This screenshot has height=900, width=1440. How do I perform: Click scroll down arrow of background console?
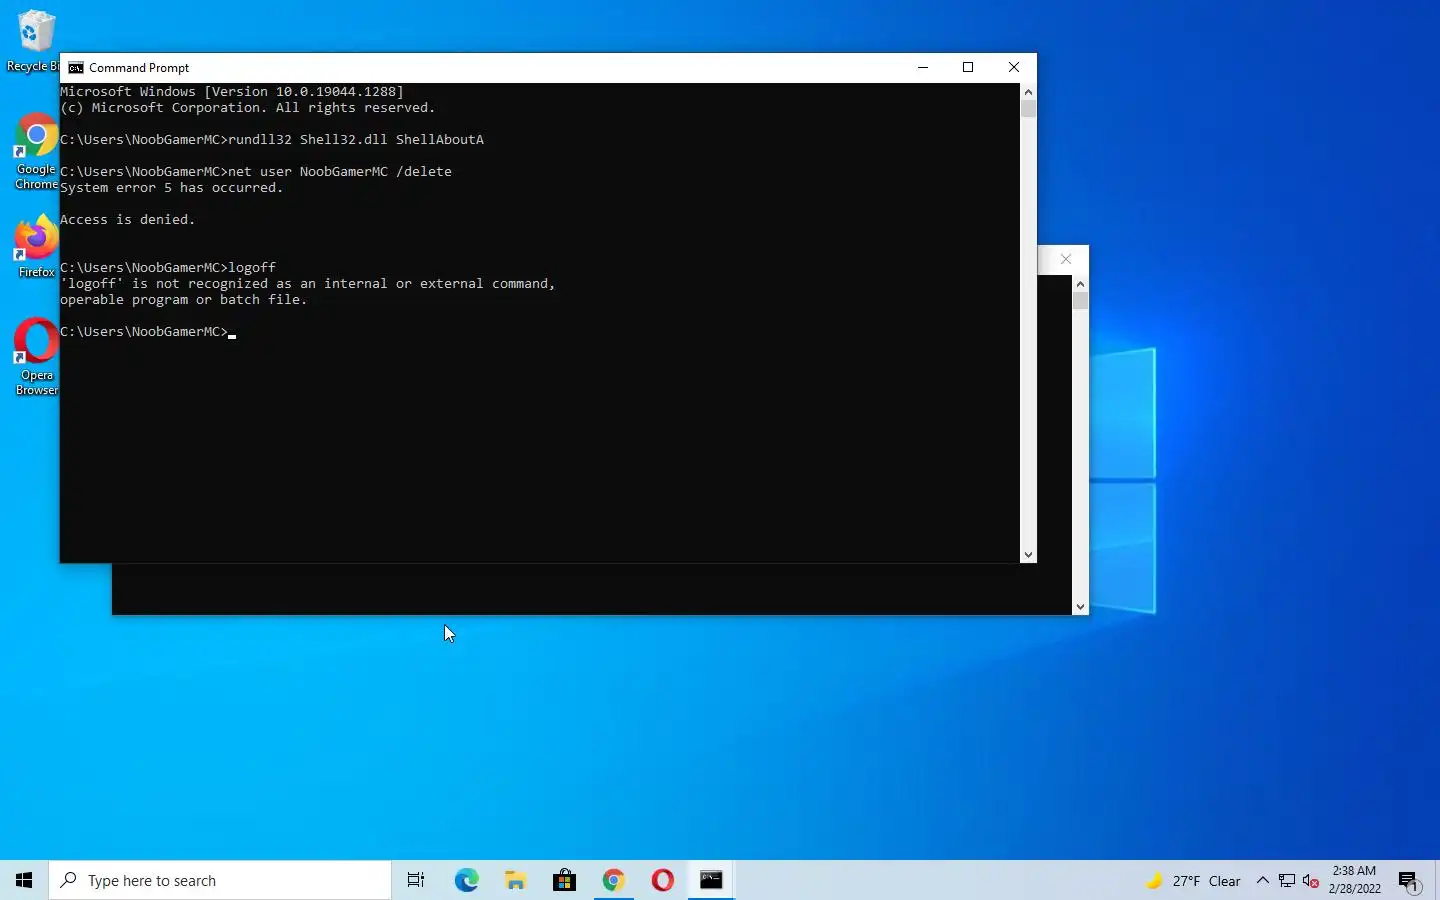click(1080, 607)
